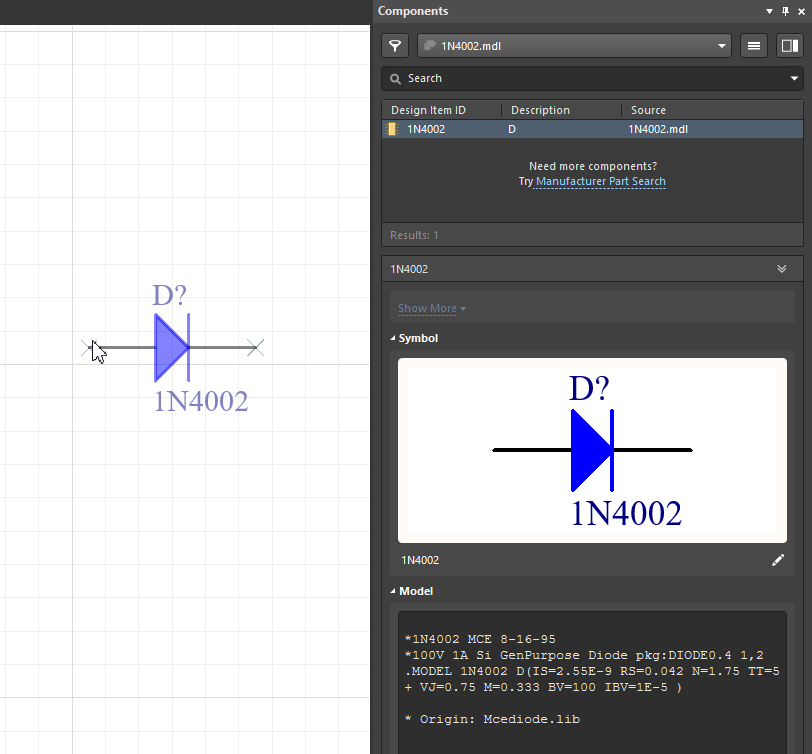Click the 1N4002 label on the schematic
The image size is (812, 754).
[x=201, y=401]
